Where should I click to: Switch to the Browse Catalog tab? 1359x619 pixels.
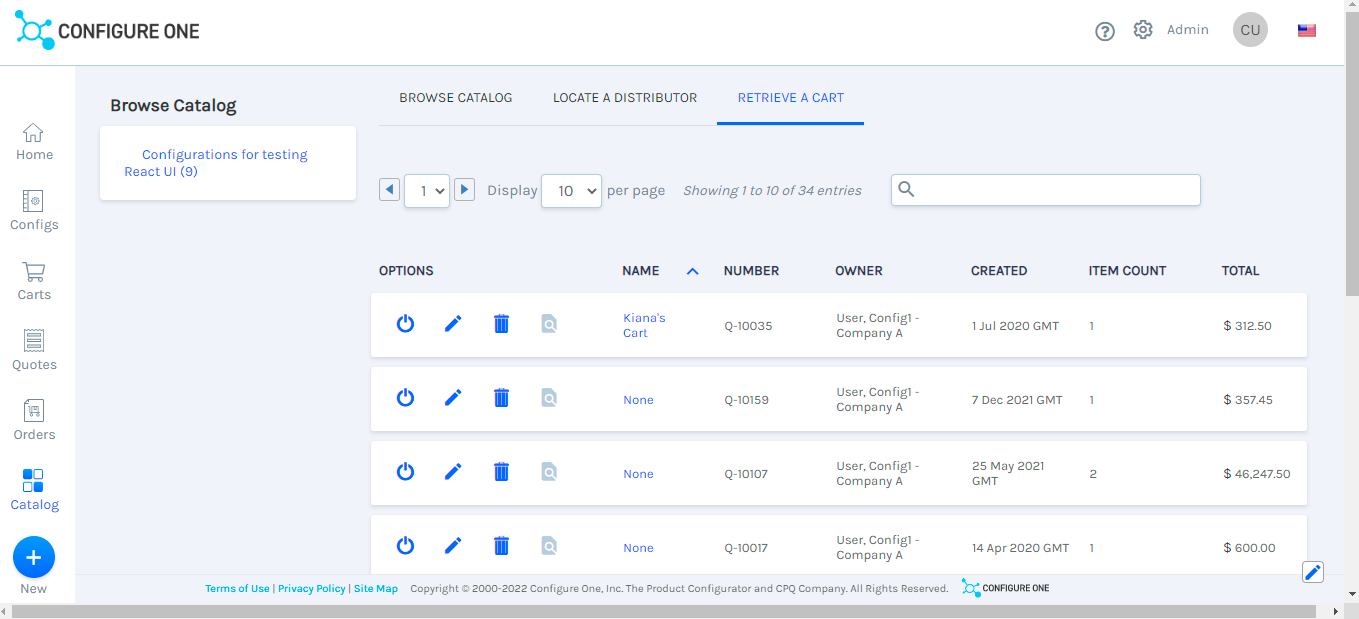point(456,98)
